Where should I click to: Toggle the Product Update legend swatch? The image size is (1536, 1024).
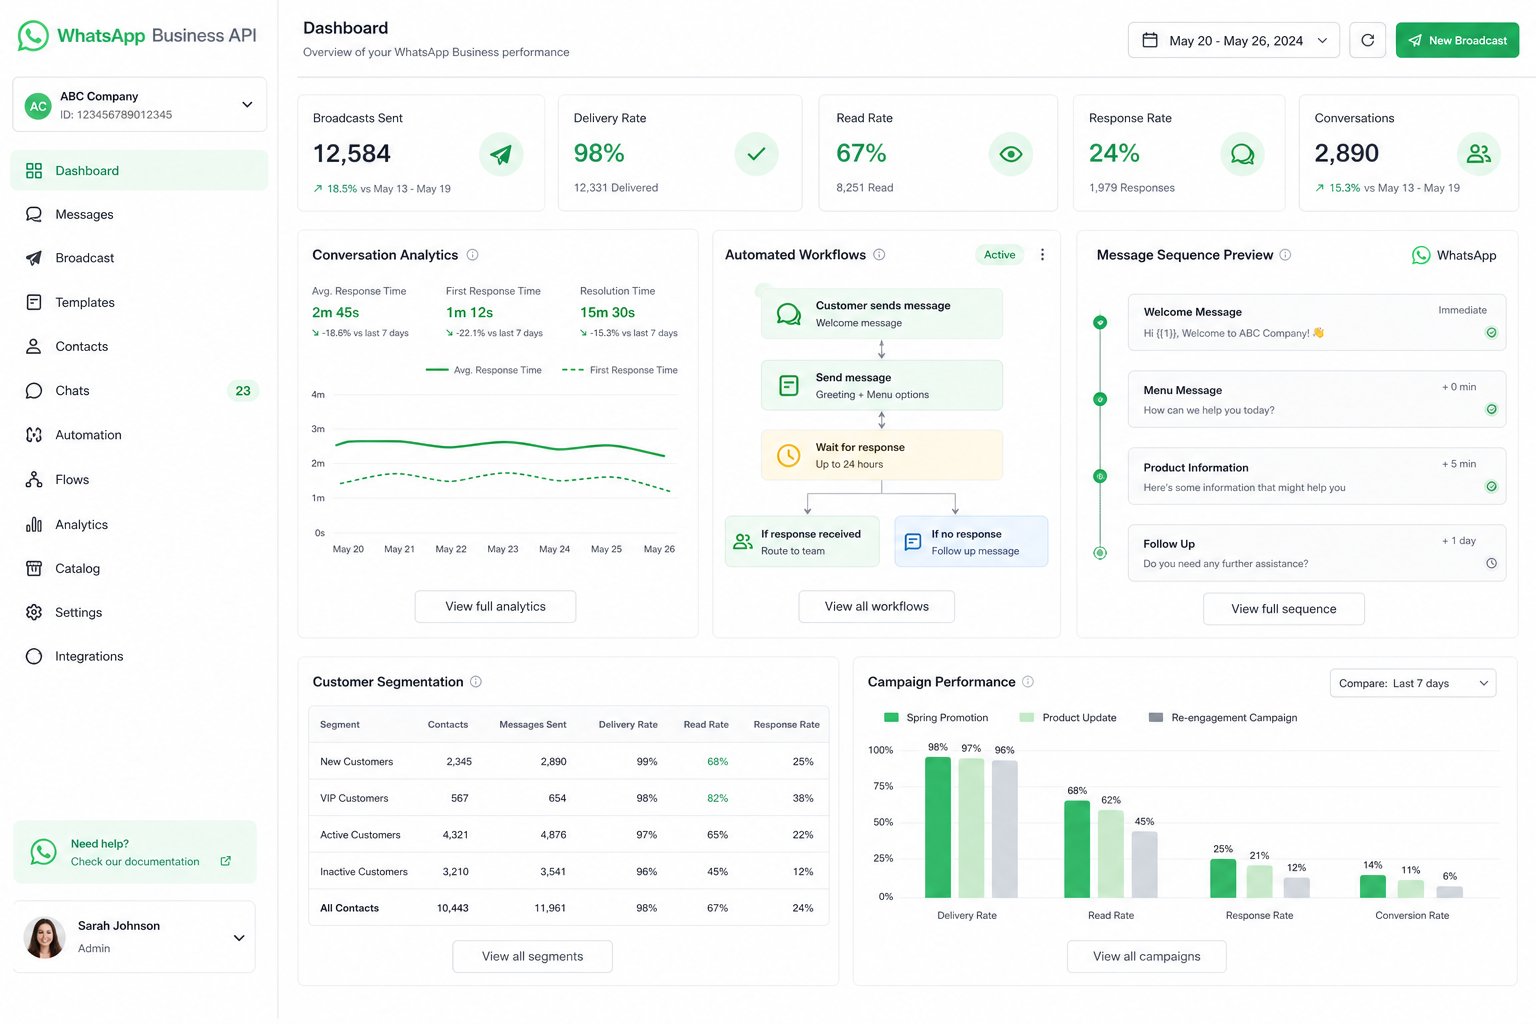1027,717
